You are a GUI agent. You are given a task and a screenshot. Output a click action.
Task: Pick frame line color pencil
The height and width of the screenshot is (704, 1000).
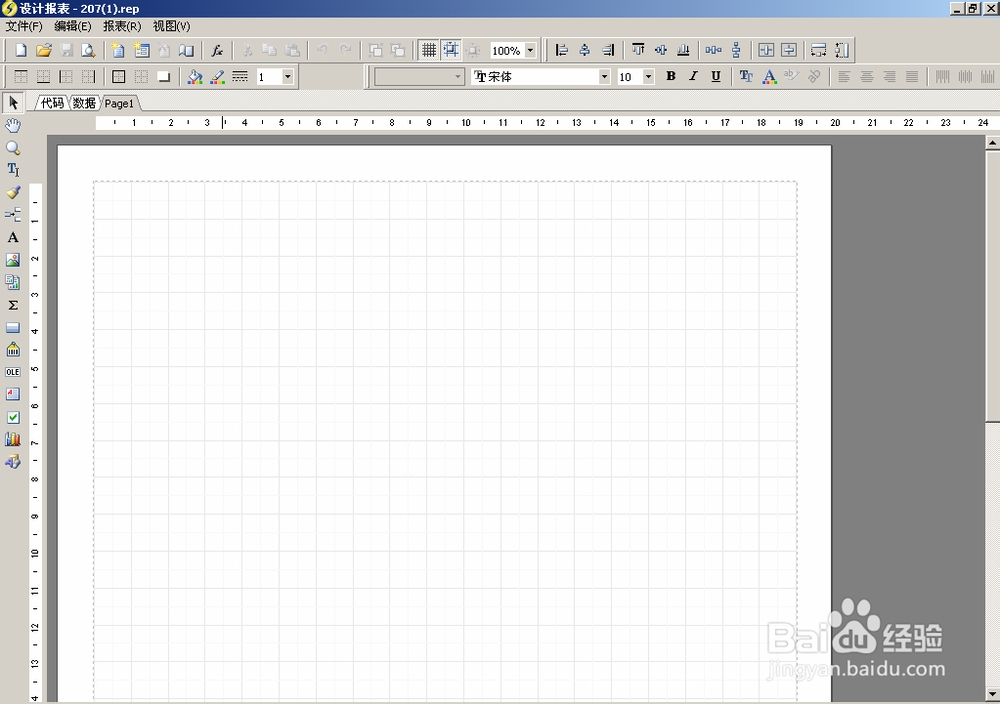[x=217, y=77]
